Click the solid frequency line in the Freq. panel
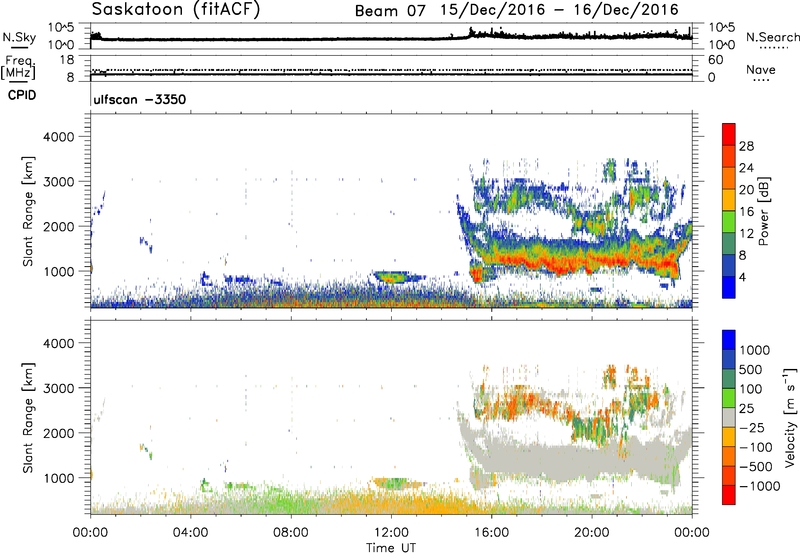 tap(391, 74)
